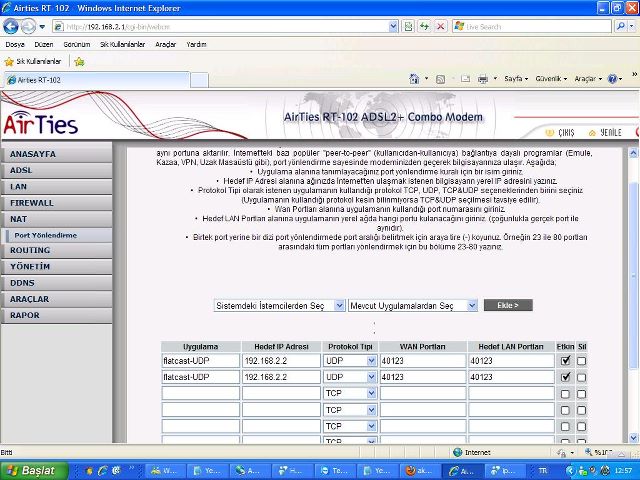
Task: Open the RAPOR sidebar section
Action: pos(56,316)
